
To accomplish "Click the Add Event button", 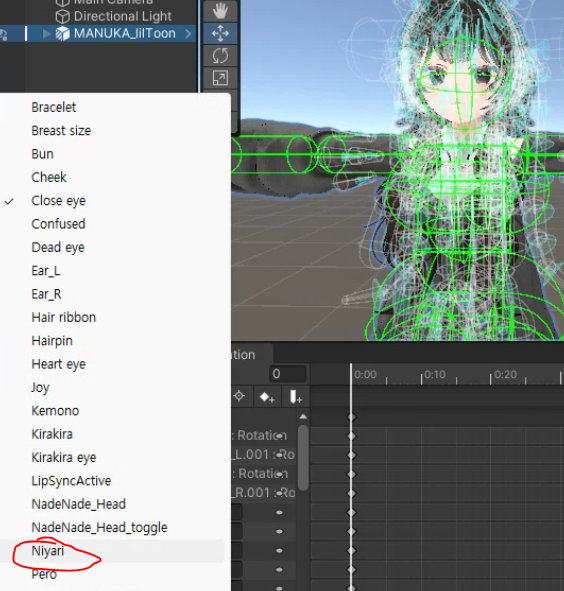I will [295, 397].
